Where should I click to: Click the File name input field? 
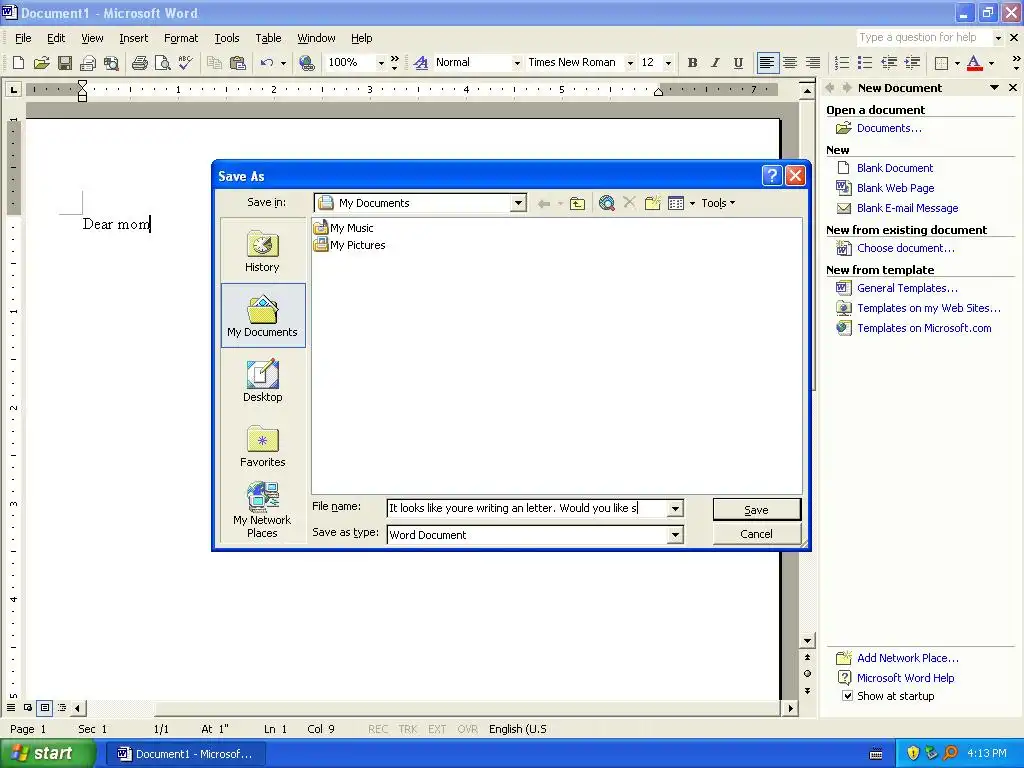click(x=527, y=508)
